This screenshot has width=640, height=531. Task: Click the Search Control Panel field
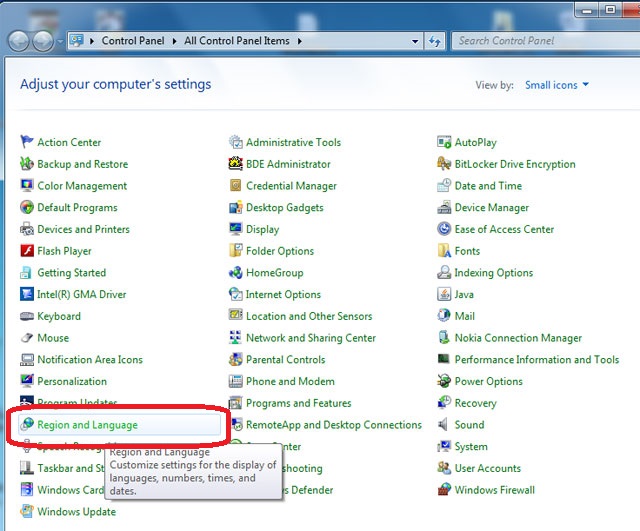tap(545, 41)
